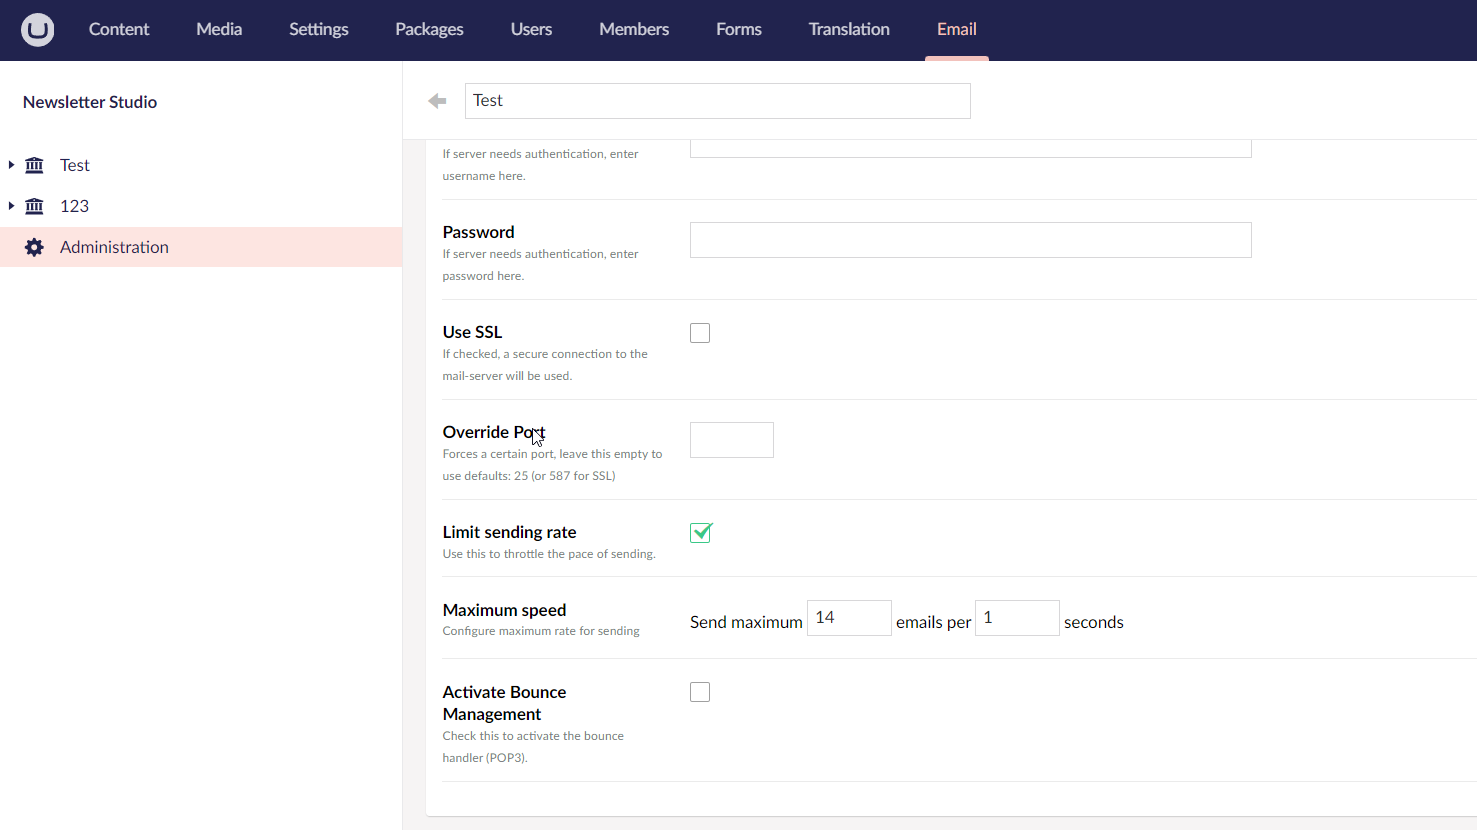The width and height of the screenshot is (1477, 830).
Task: Disable the Limit sending rate checkbox
Action: (700, 532)
